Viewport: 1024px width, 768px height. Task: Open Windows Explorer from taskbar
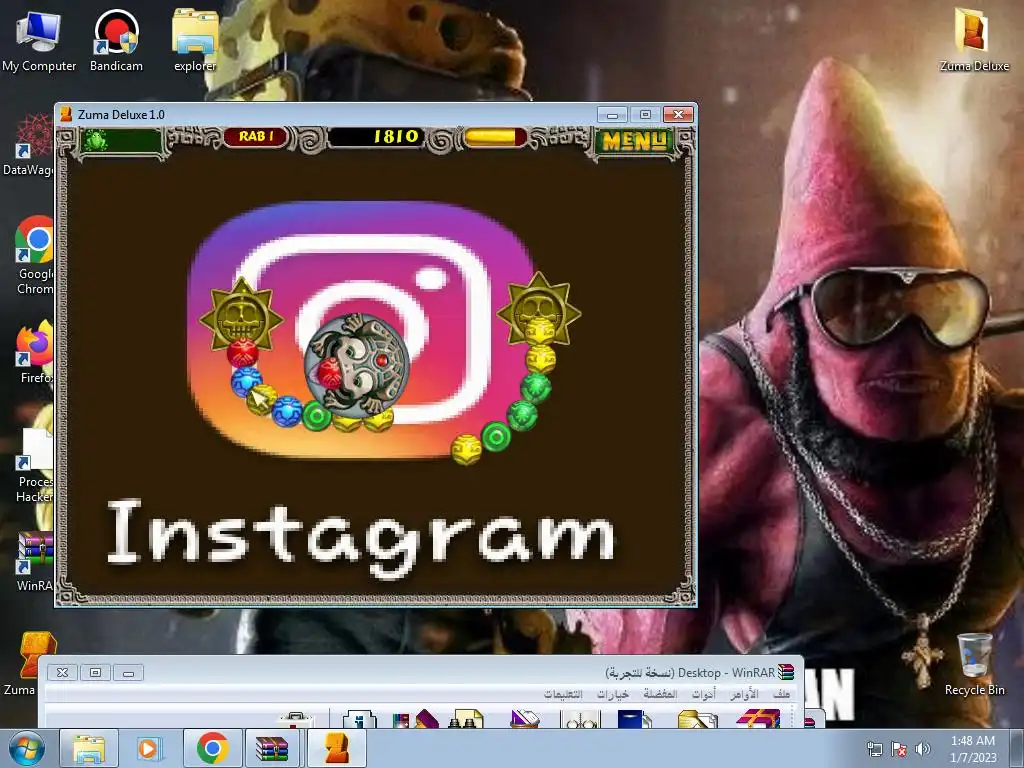coord(89,748)
